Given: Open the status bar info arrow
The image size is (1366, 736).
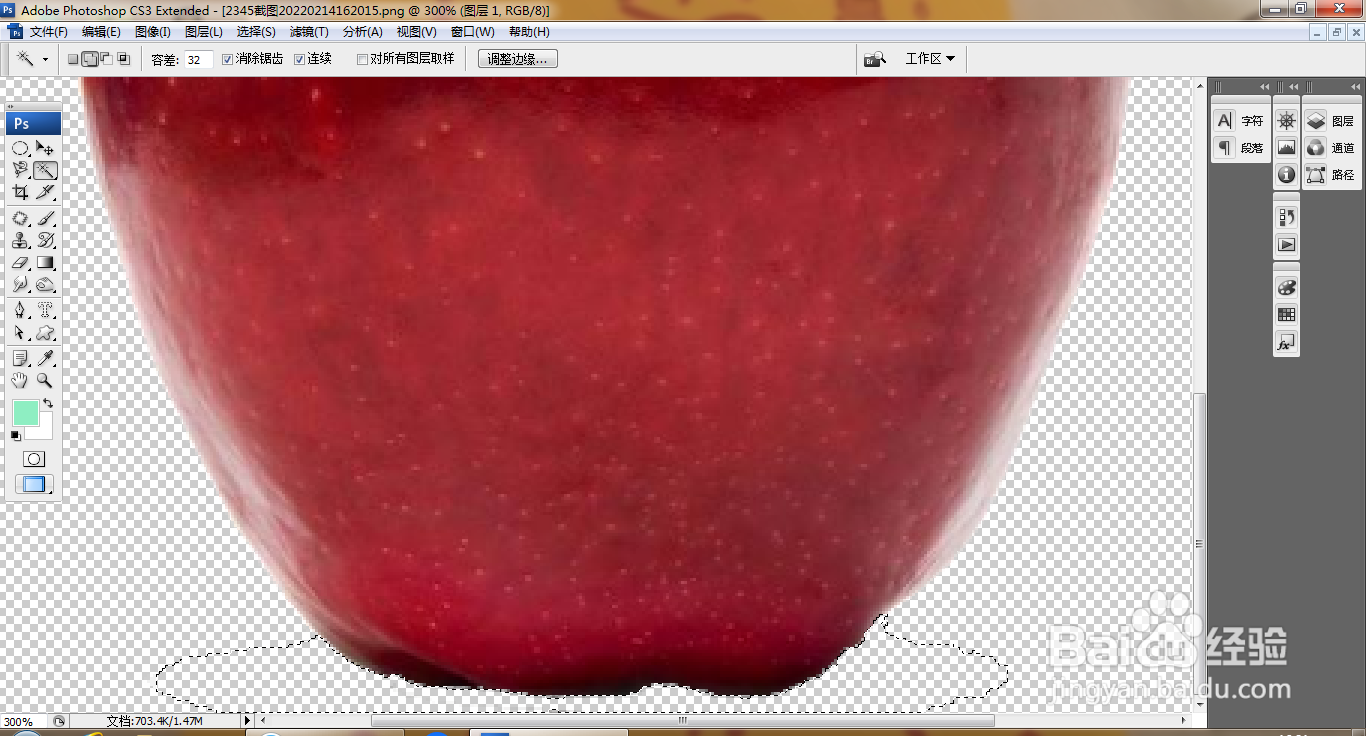Looking at the screenshot, I should pyautogui.click(x=248, y=720).
